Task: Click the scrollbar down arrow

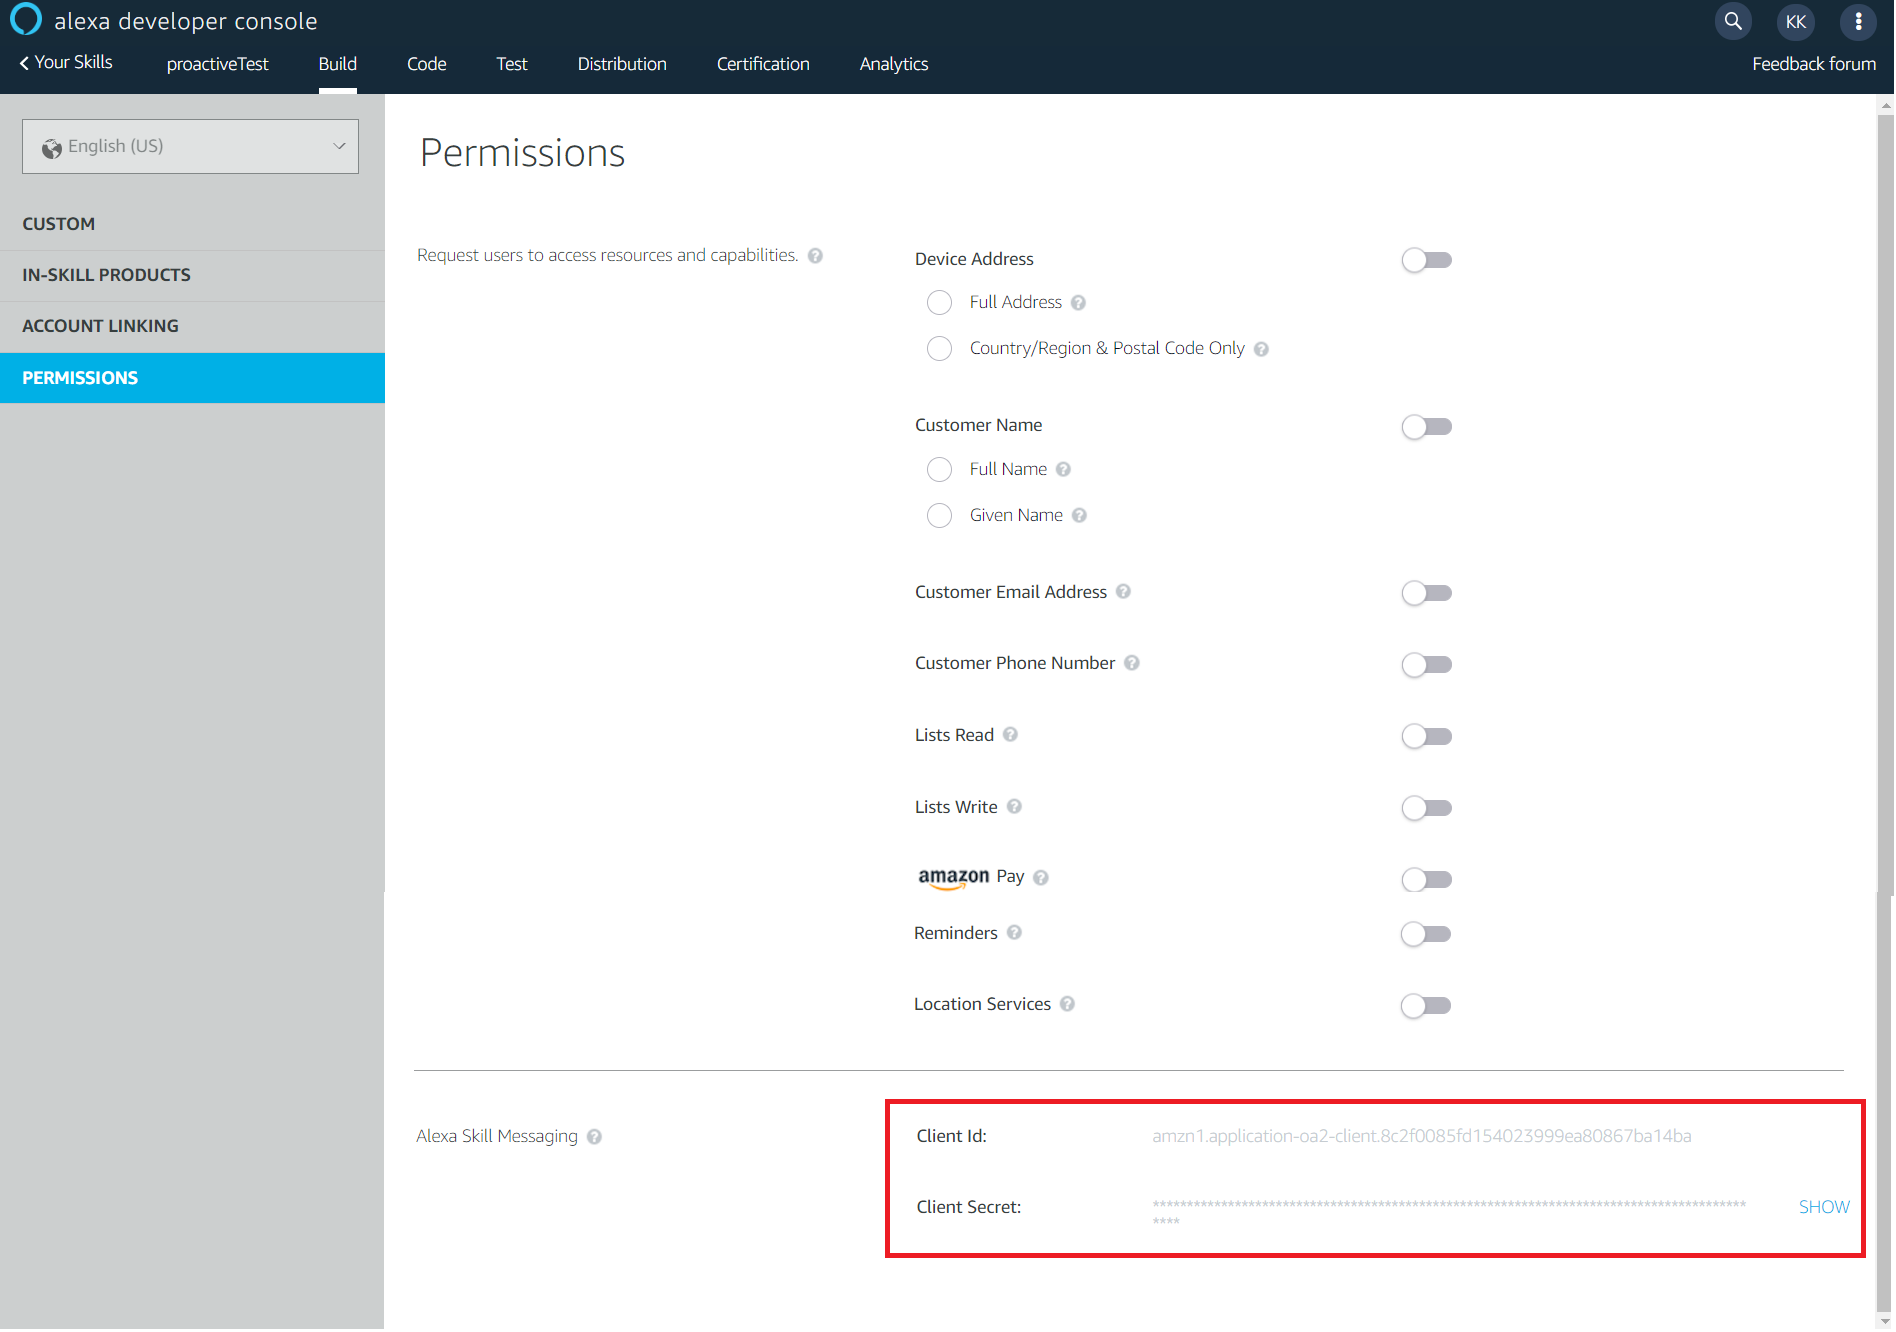Action: pyautogui.click(x=1886, y=1322)
